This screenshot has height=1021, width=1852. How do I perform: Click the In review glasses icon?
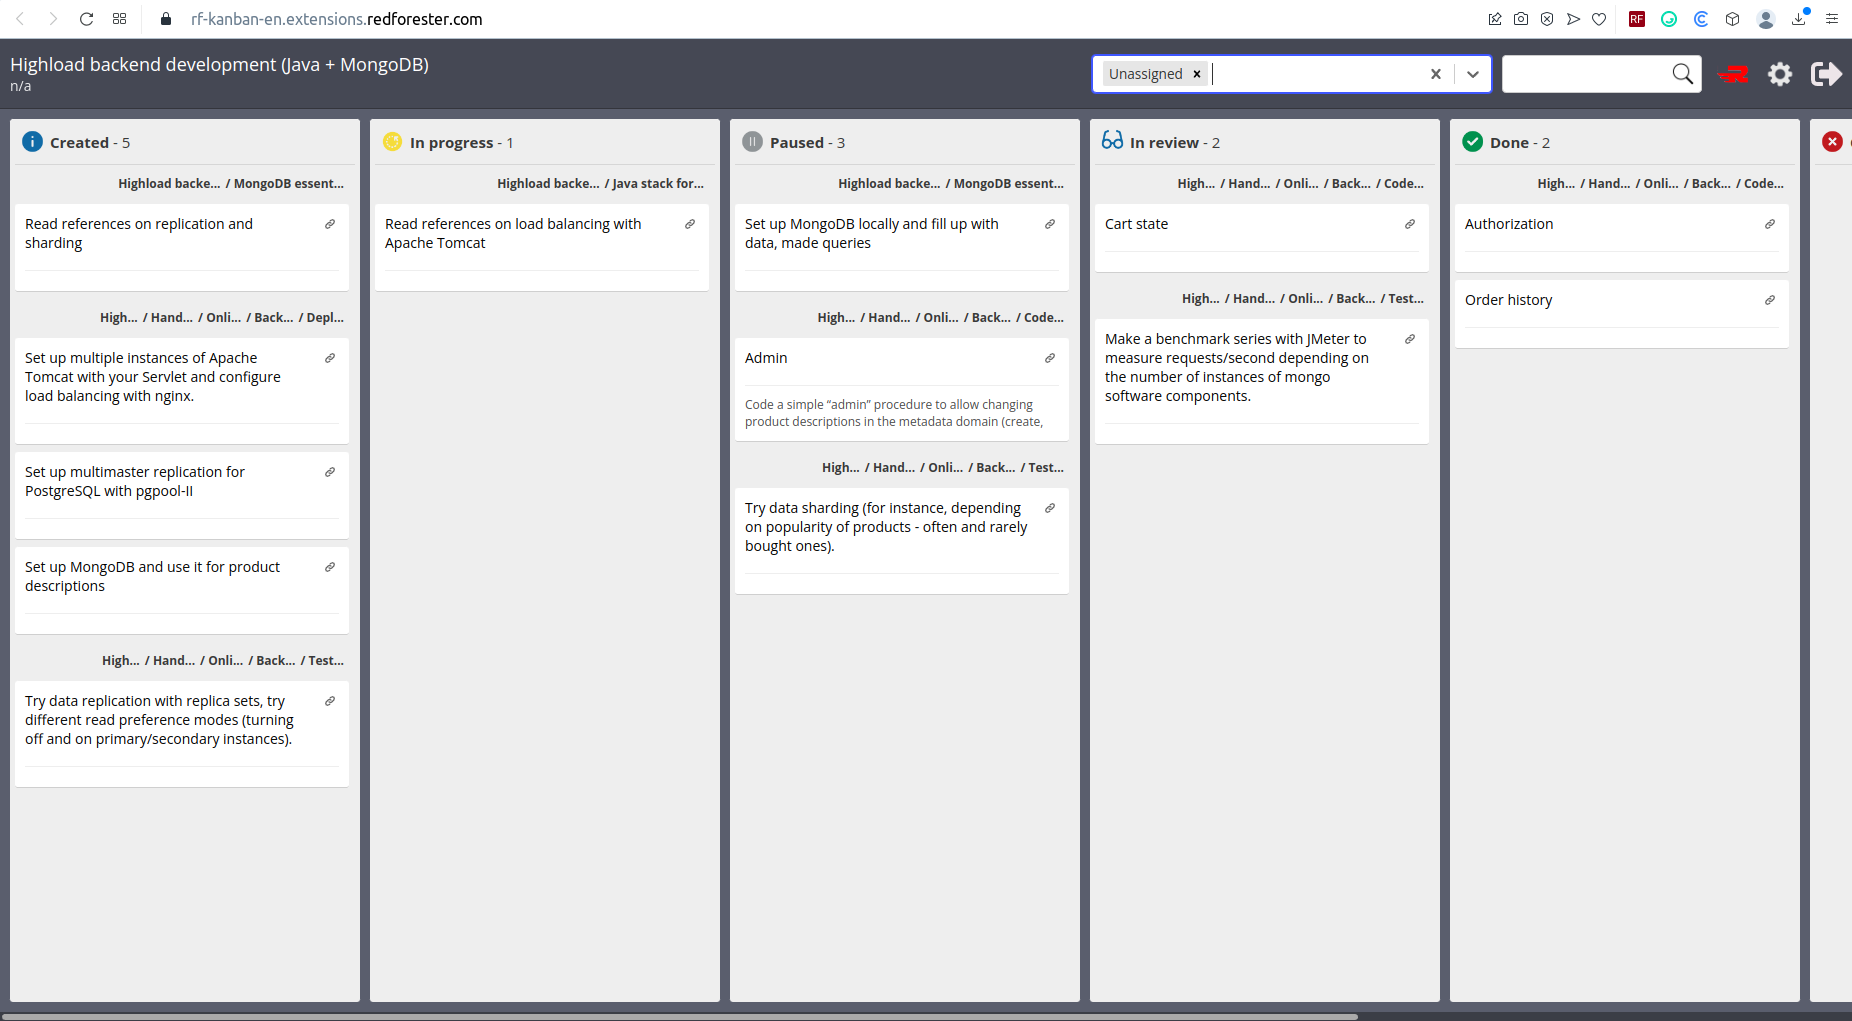(x=1112, y=141)
